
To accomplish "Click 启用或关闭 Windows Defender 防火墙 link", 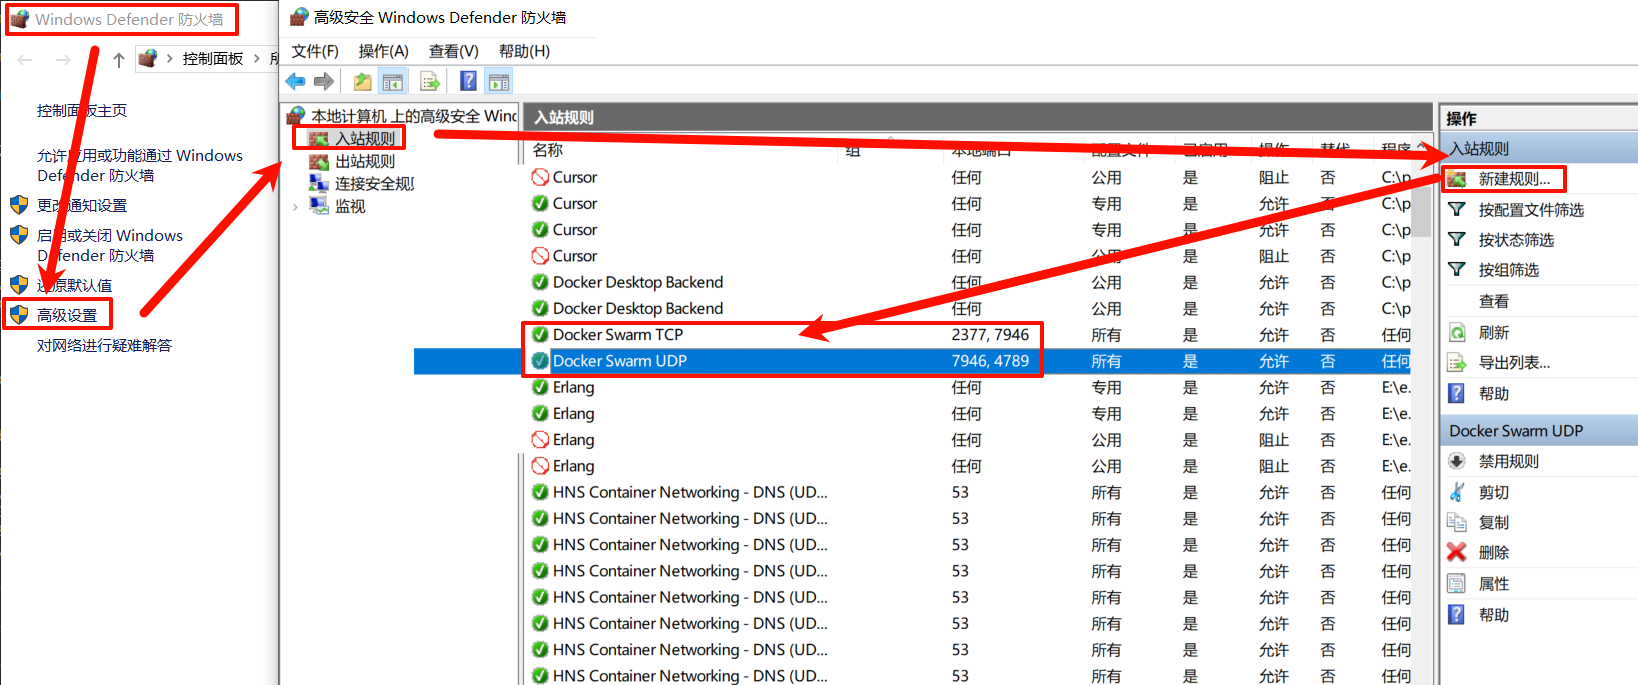I will click(110, 245).
